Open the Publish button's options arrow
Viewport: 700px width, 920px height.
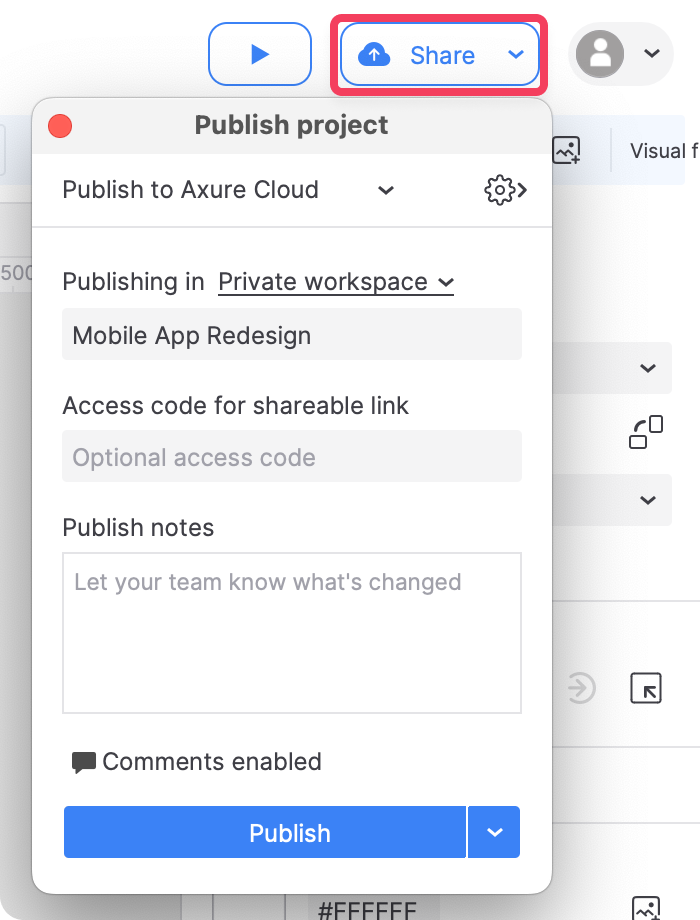tap(495, 832)
